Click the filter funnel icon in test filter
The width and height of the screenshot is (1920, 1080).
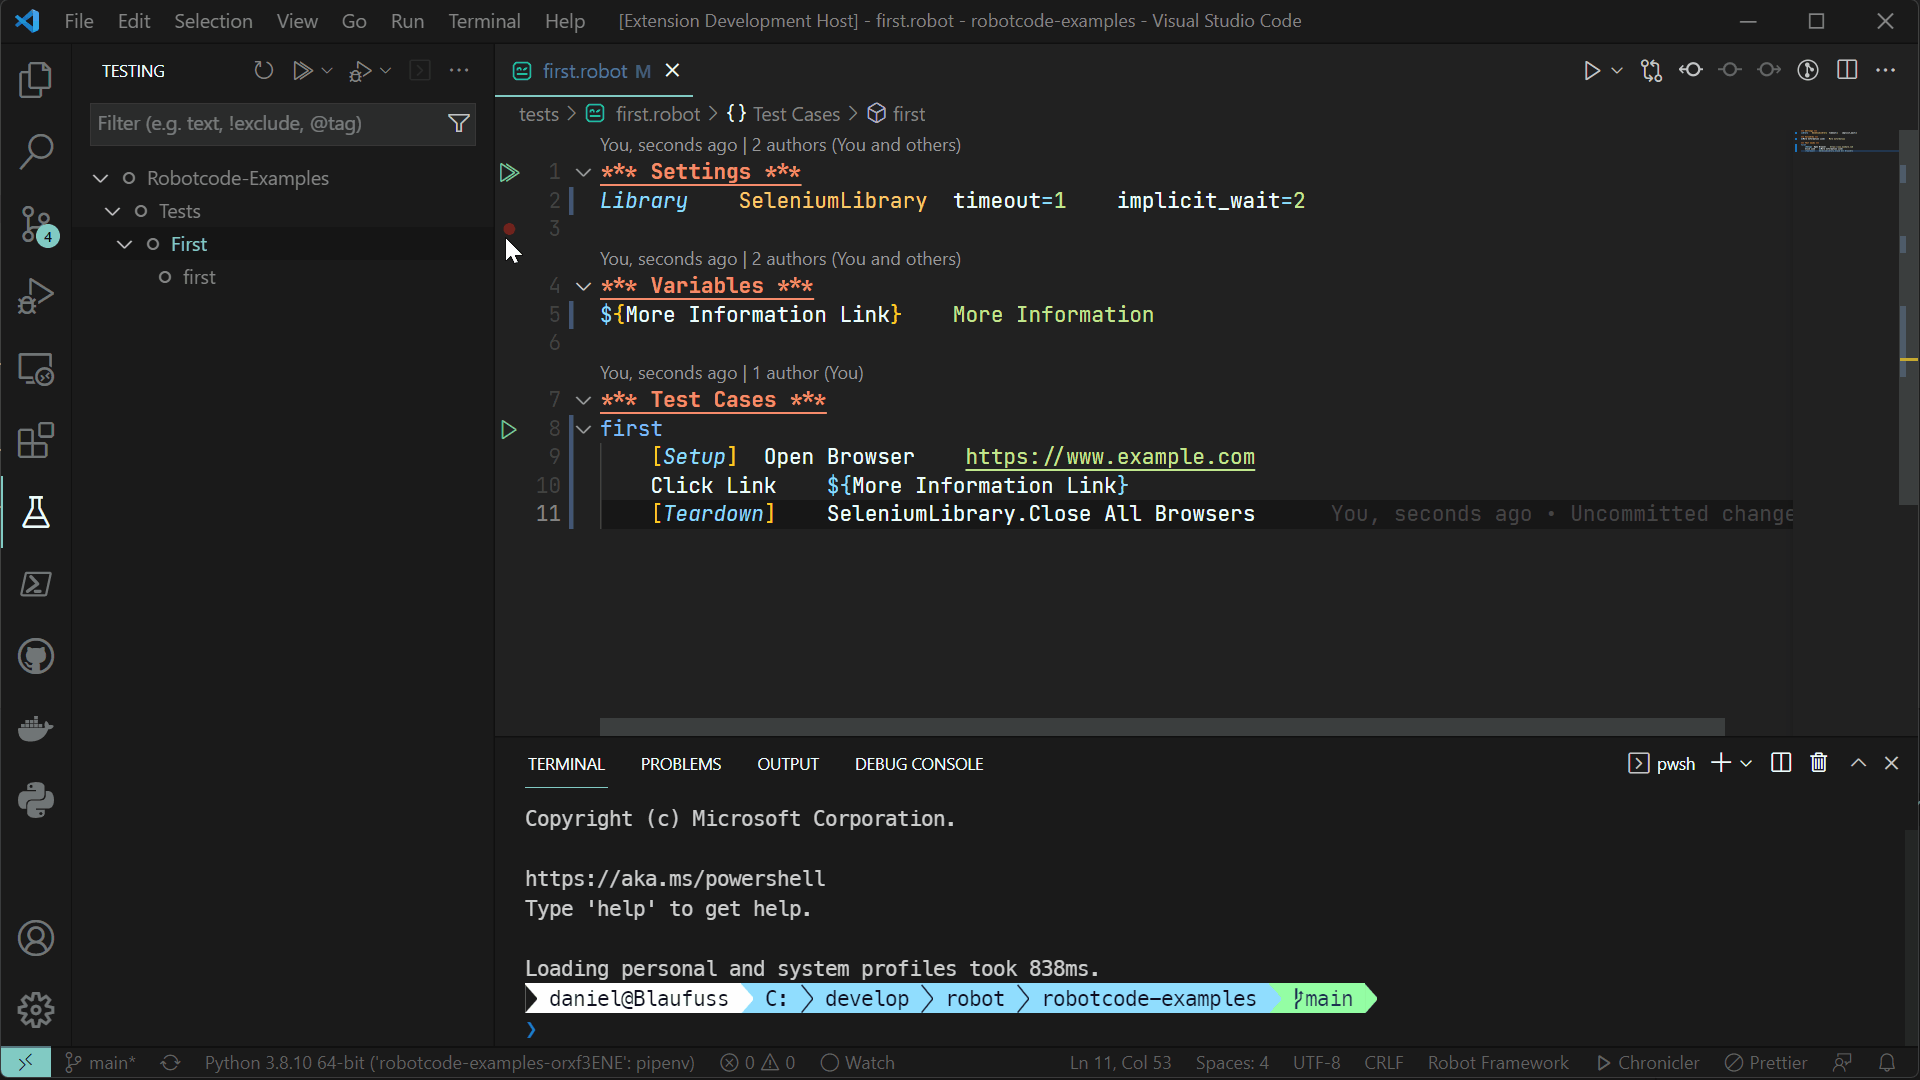coord(459,123)
